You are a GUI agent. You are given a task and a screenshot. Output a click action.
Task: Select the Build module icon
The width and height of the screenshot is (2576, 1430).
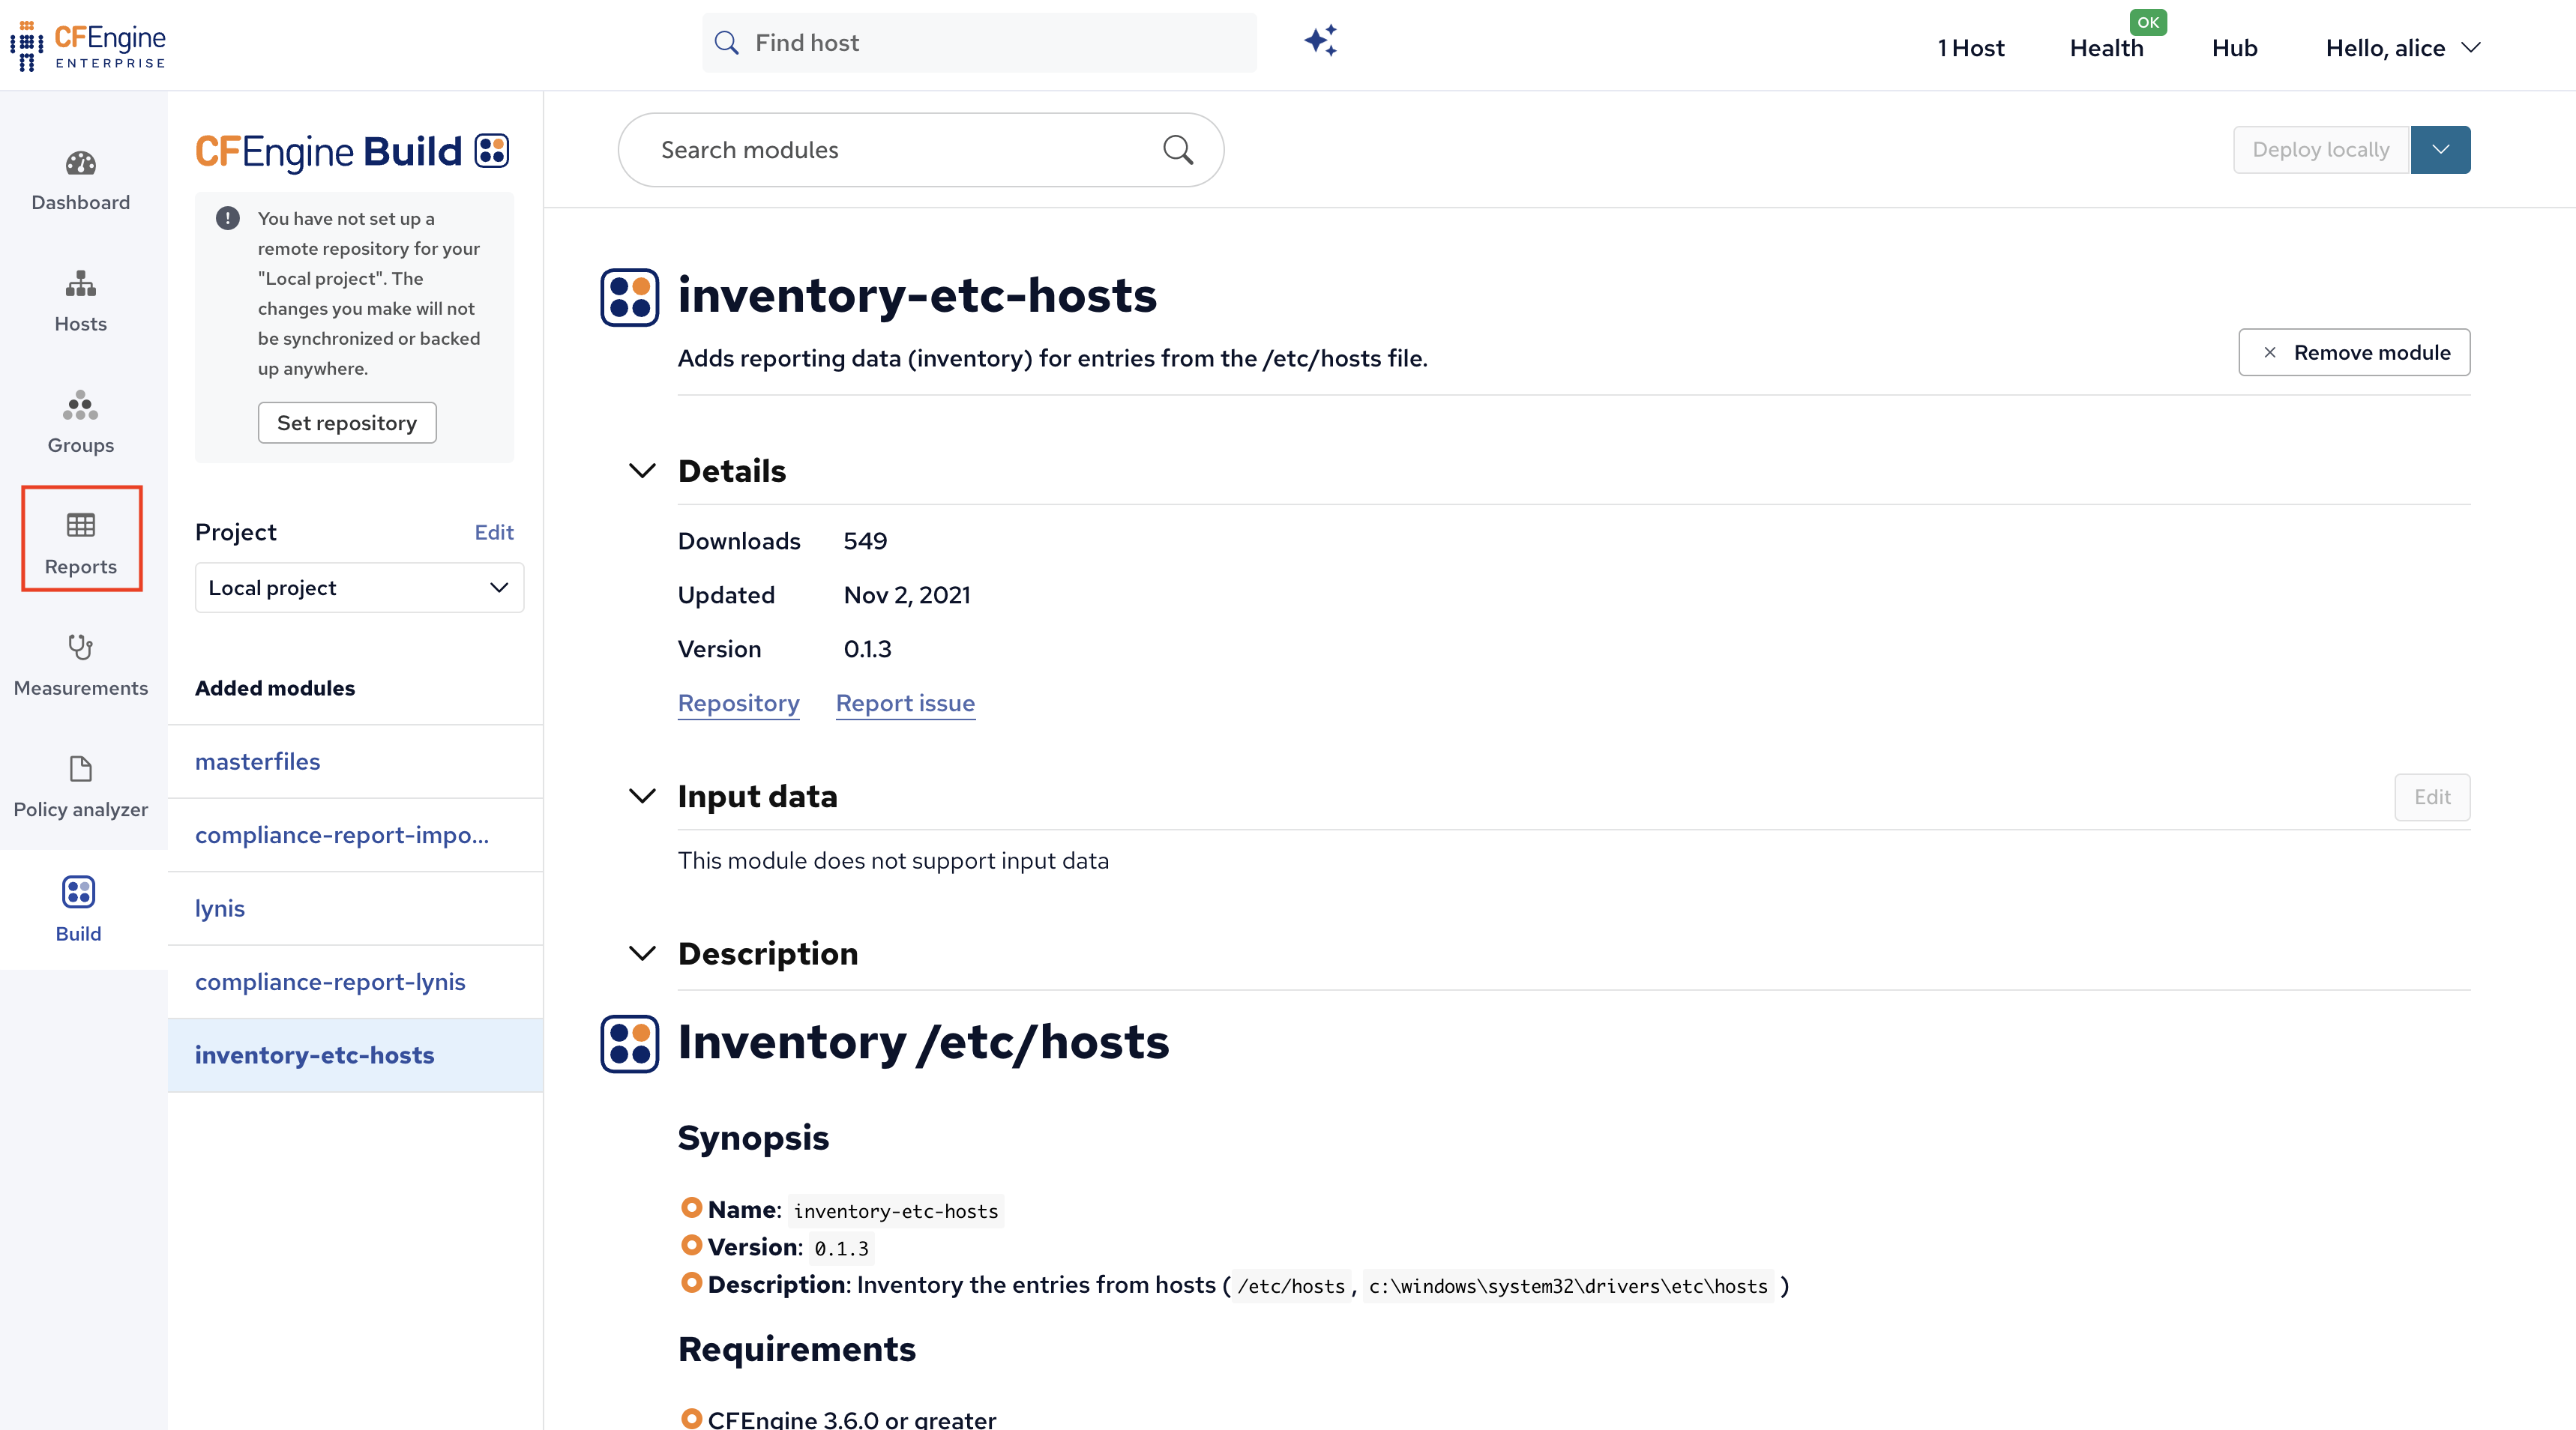(x=78, y=891)
